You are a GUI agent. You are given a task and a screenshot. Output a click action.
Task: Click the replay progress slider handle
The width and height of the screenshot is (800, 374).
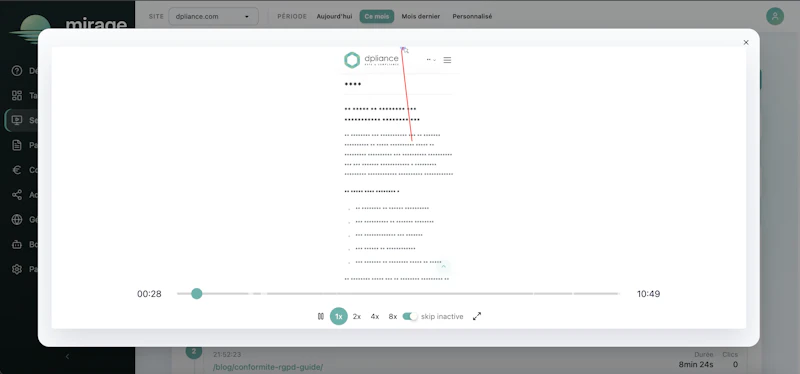click(196, 293)
